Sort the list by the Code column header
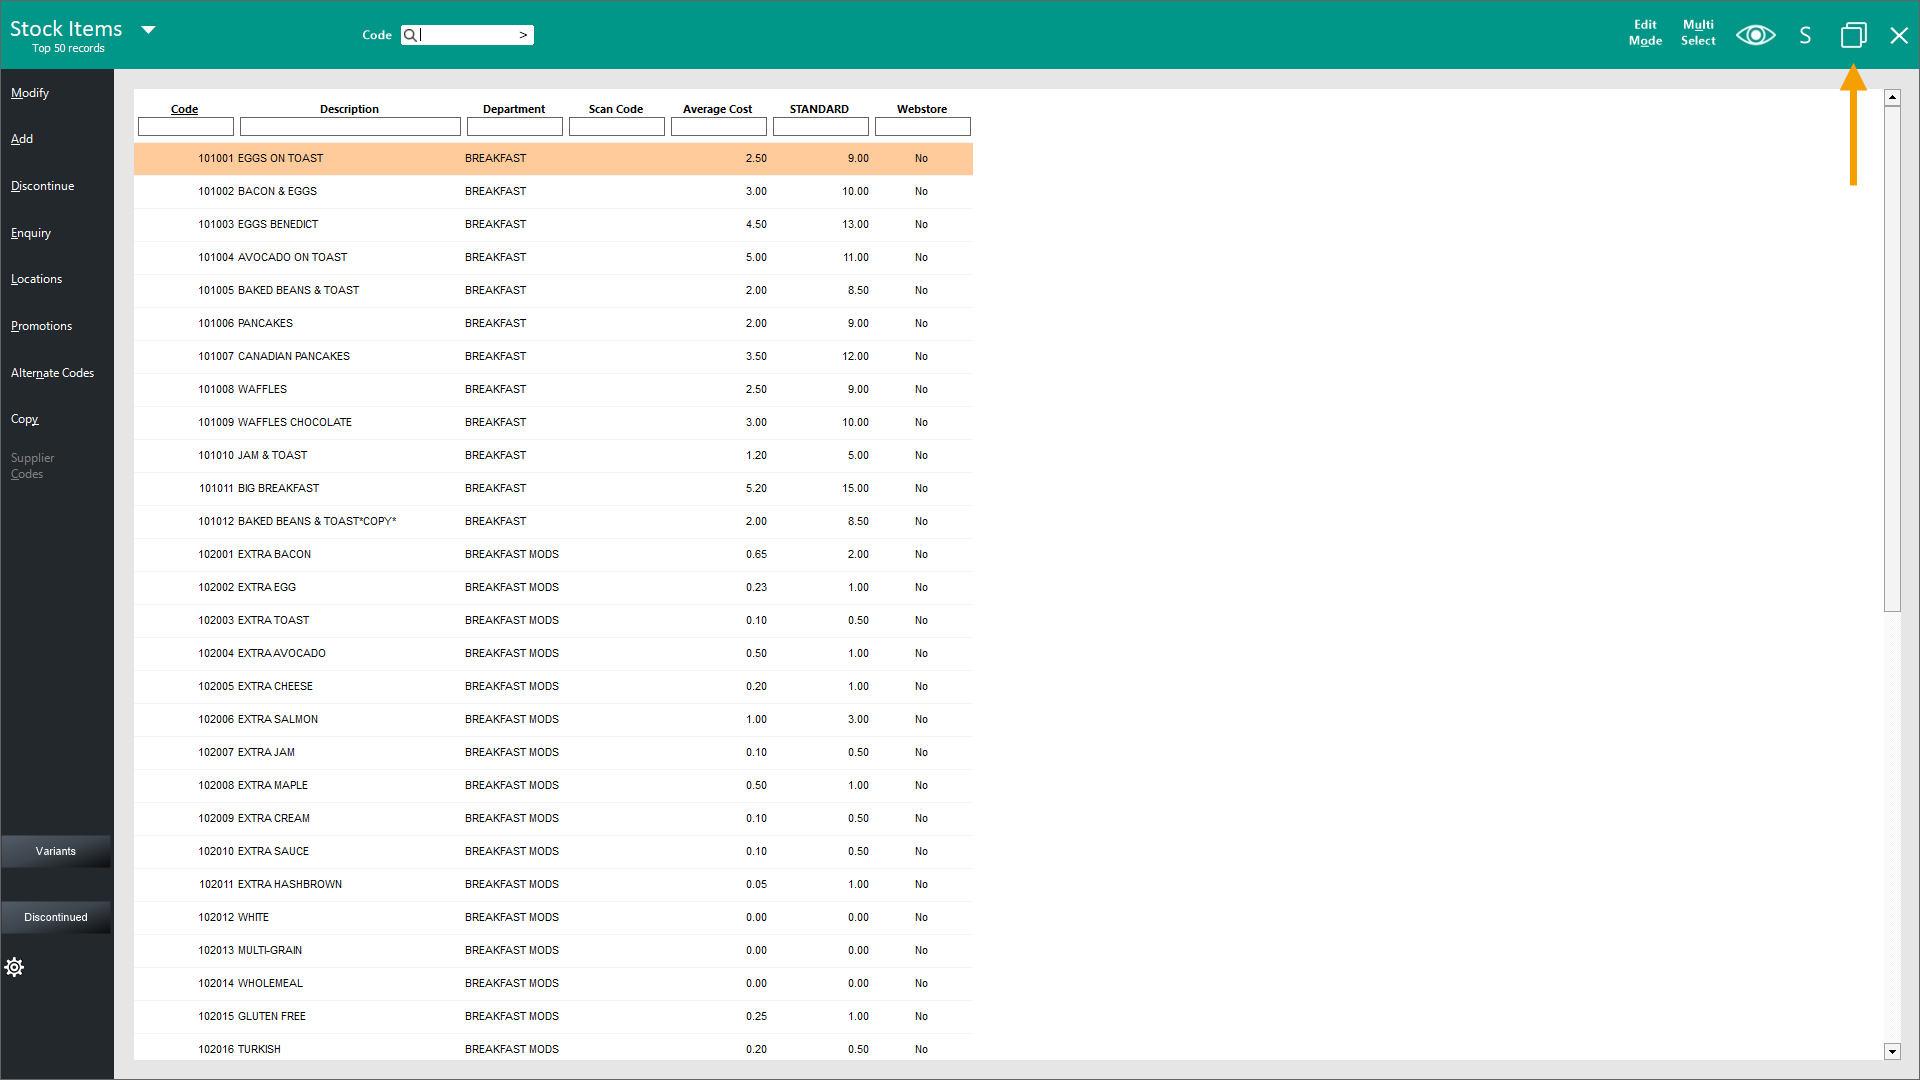This screenshot has height=1080, width=1920. [184, 108]
